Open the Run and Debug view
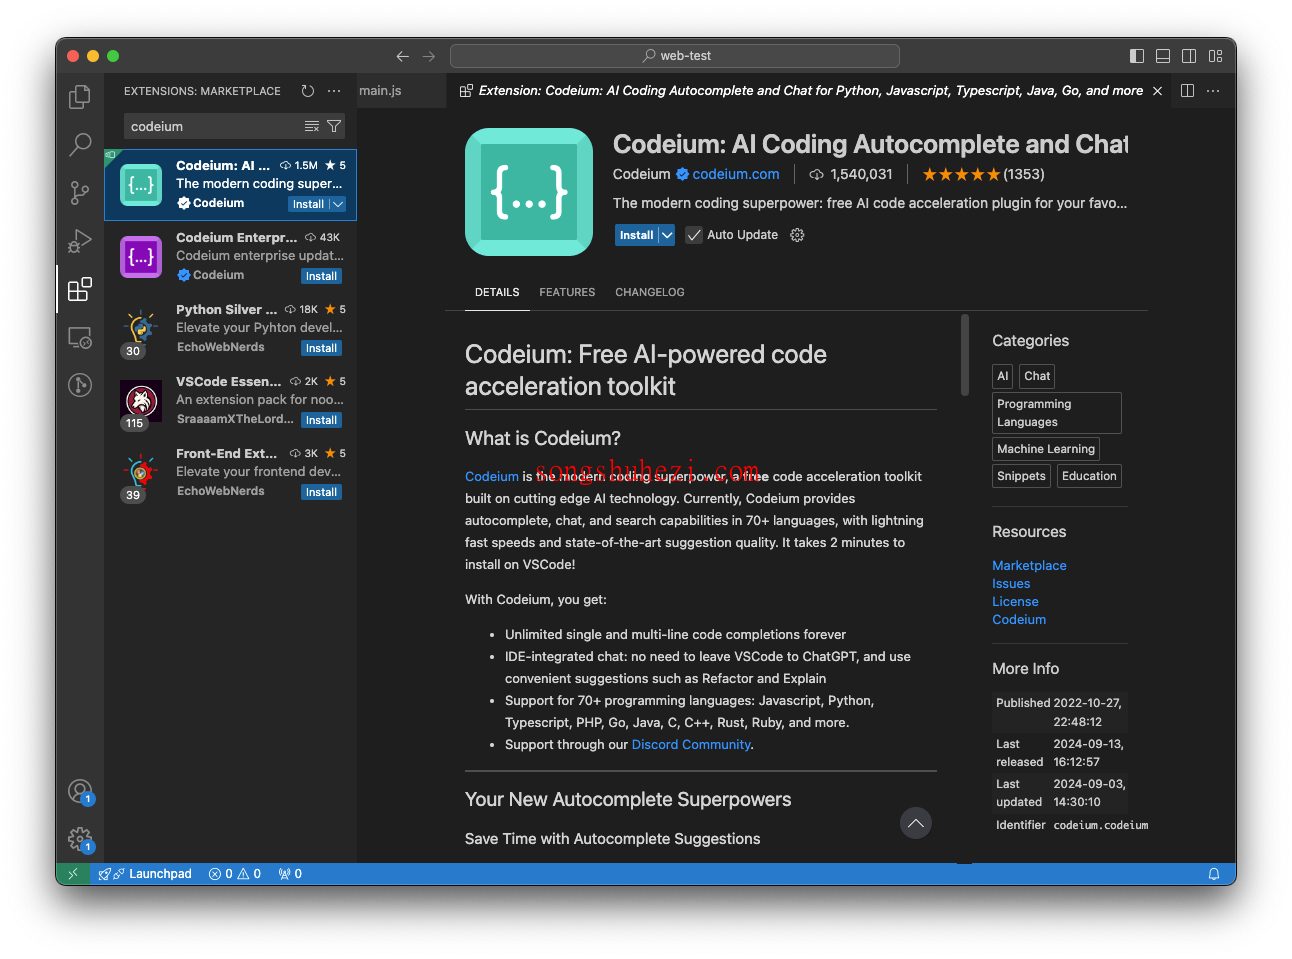The width and height of the screenshot is (1292, 959). pyautogui.click(x=80, y=241)
